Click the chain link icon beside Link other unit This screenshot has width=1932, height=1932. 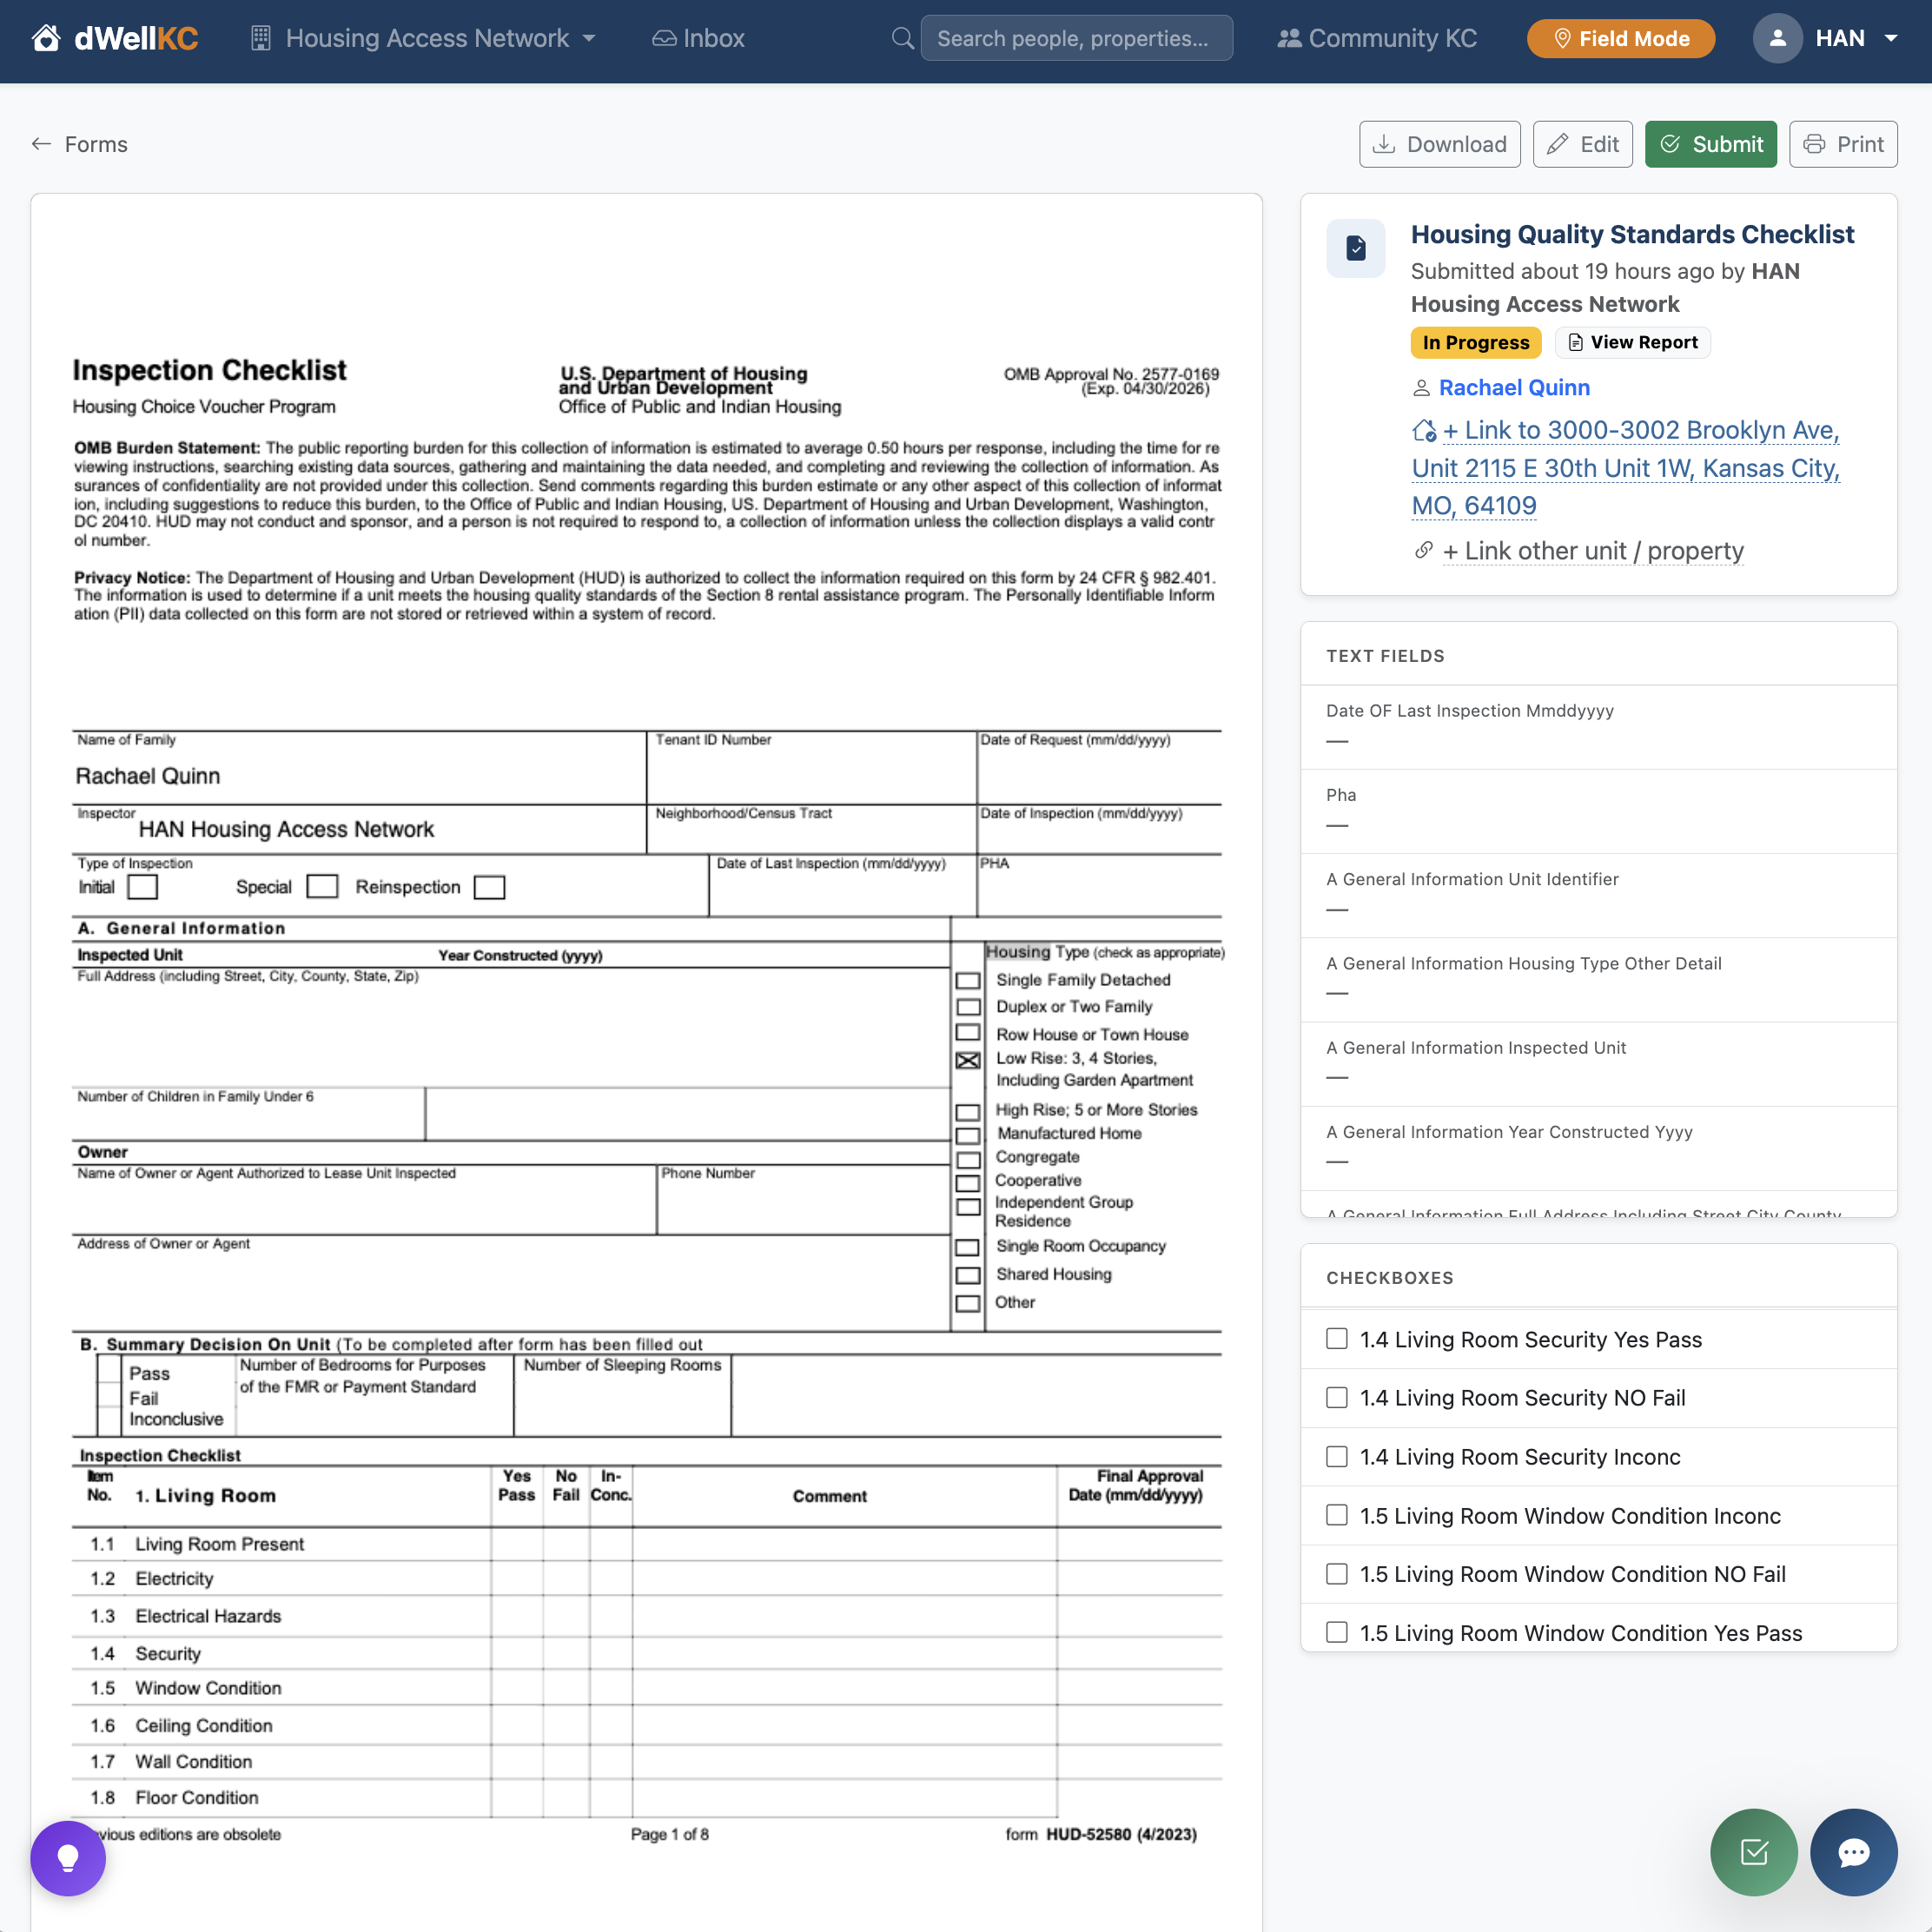(x=1424, y=551)
